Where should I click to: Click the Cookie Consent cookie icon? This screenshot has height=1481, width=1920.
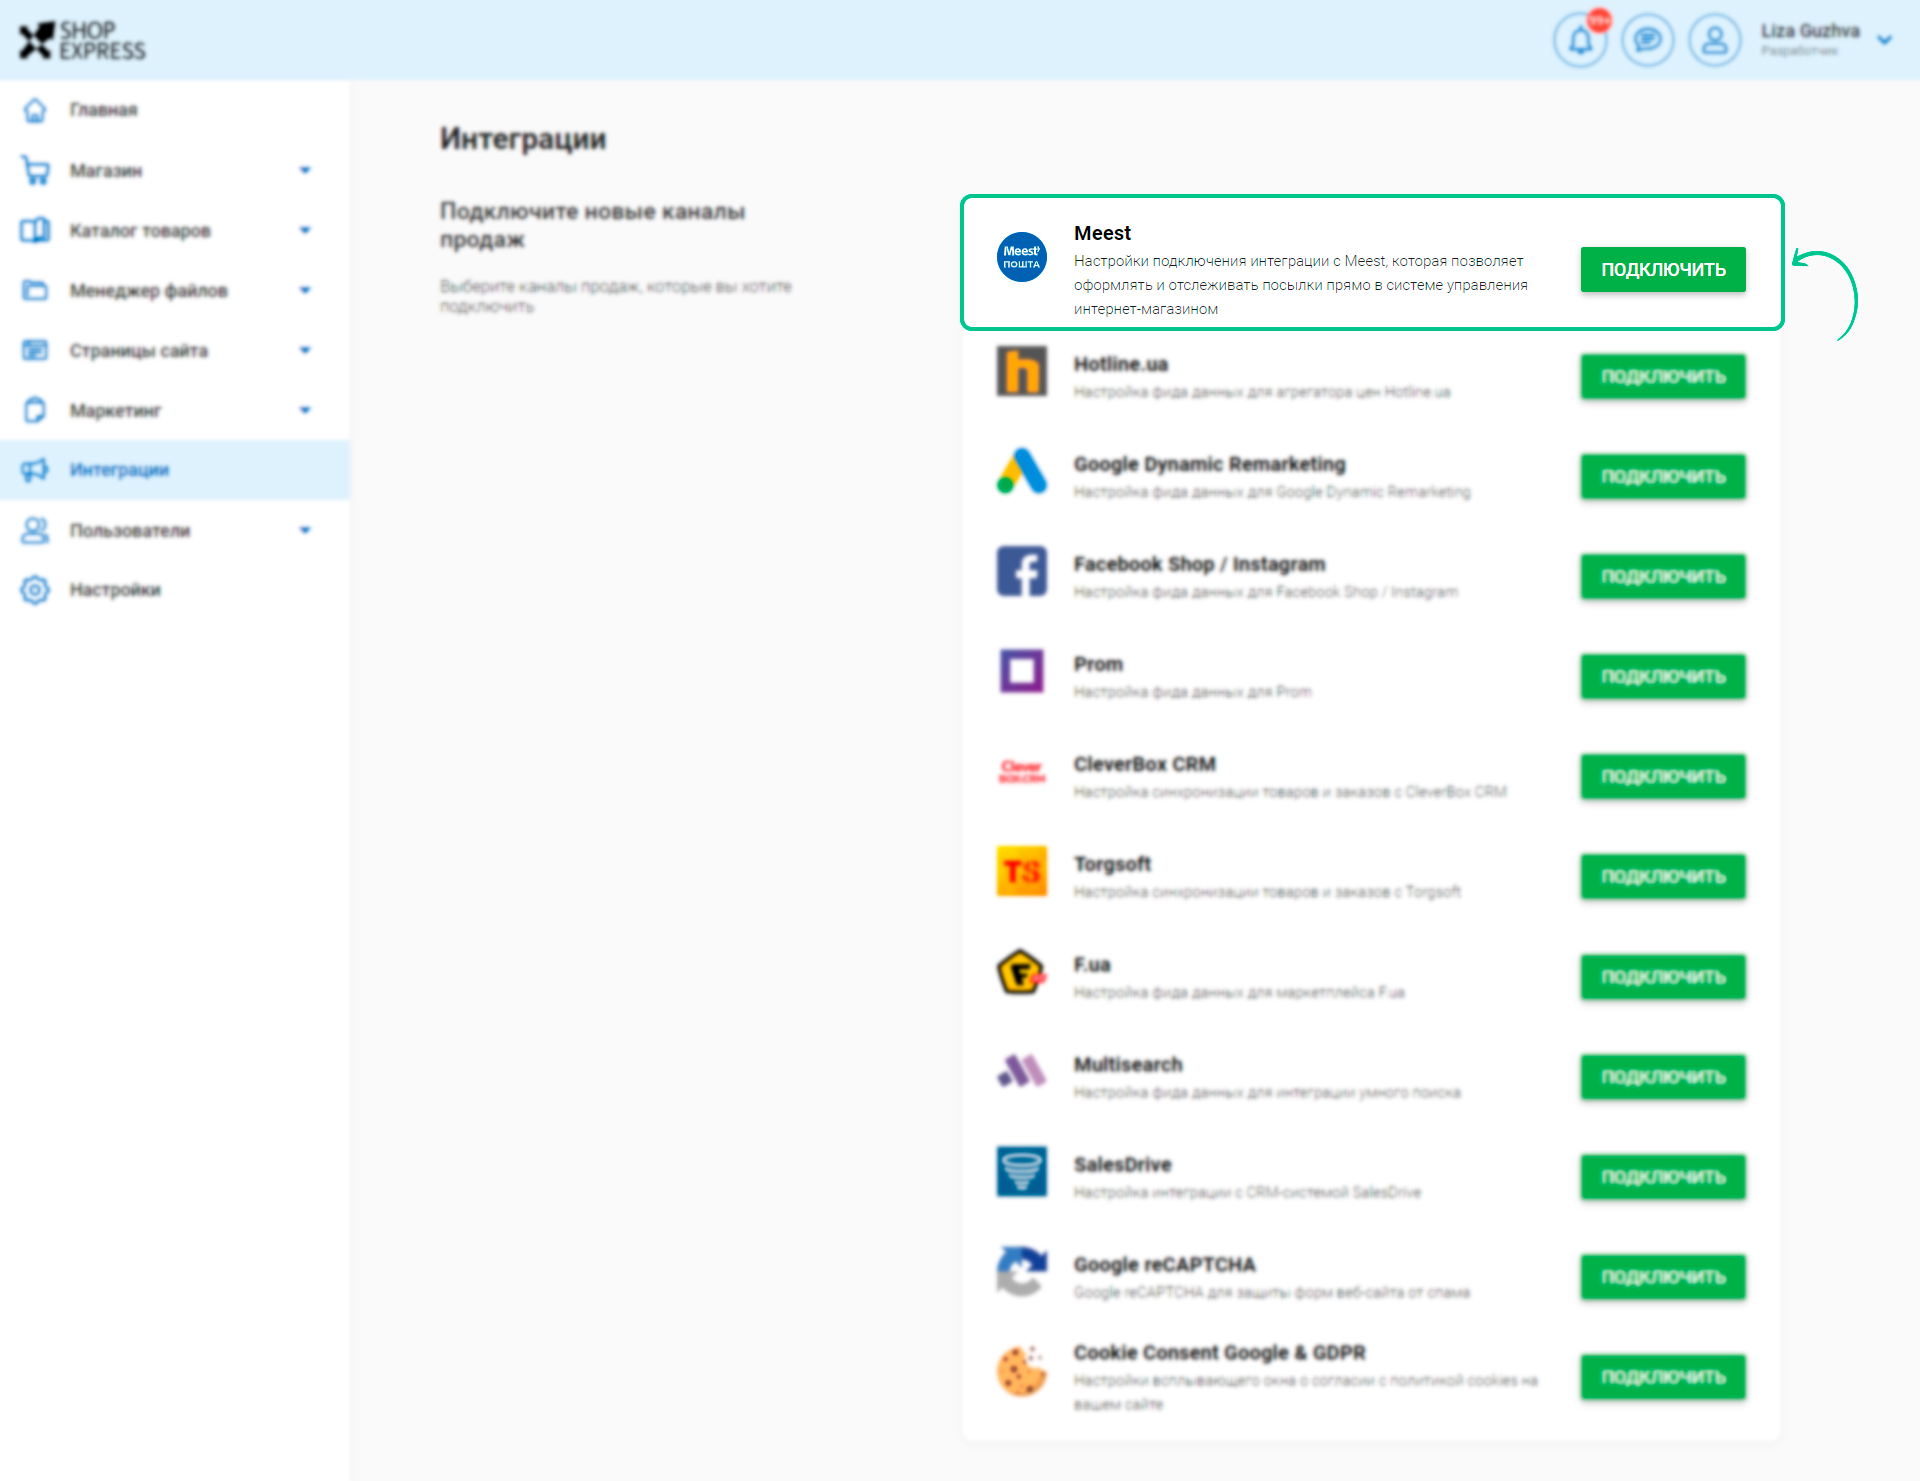[1021, 1371]
